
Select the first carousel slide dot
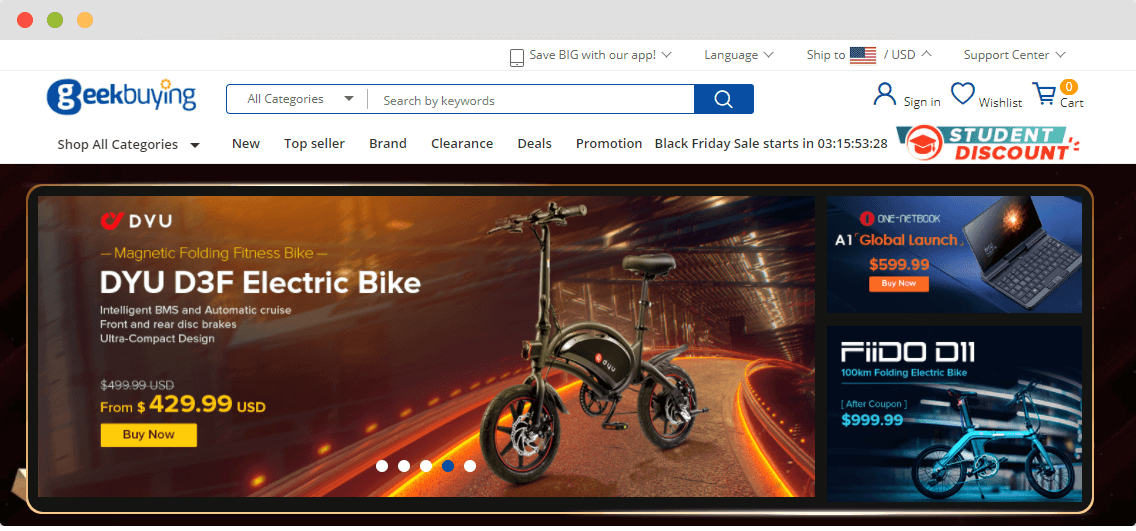(382, 466)
